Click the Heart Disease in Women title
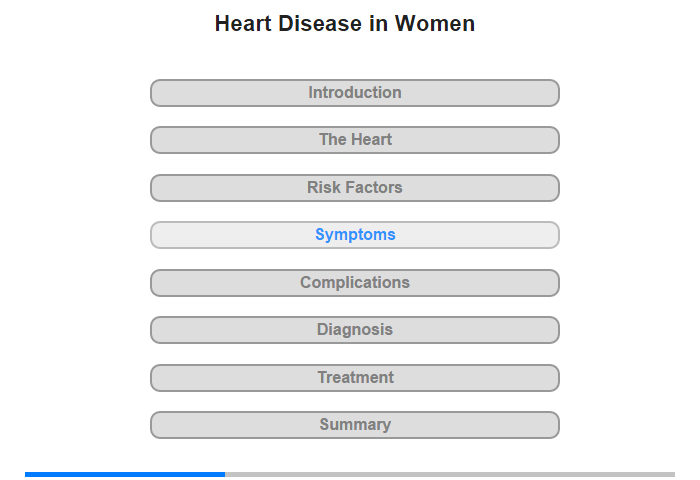This screenshot has width=700, height=480. (x=345, y=24)
